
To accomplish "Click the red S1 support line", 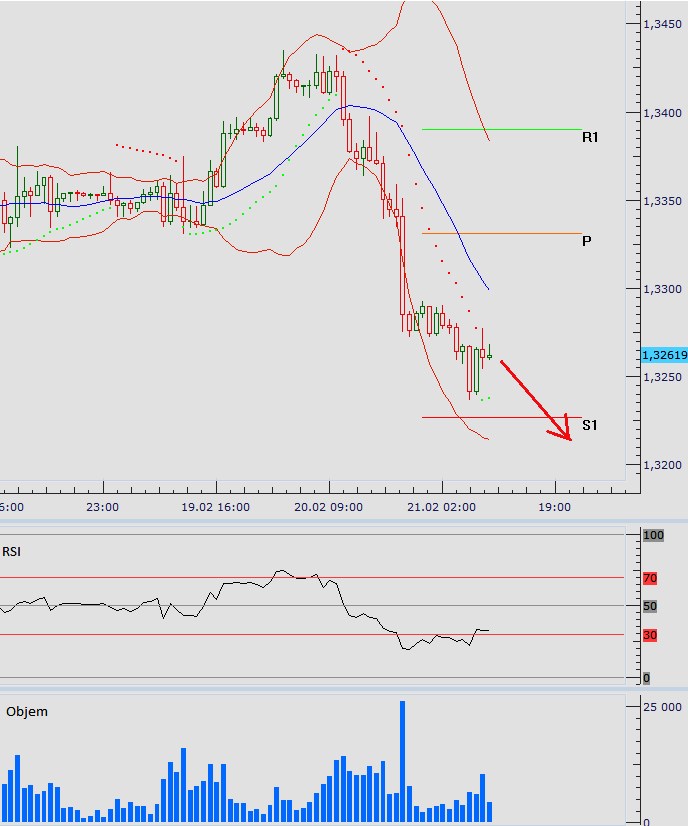I will pyautogui.click(x=502, y=417).
